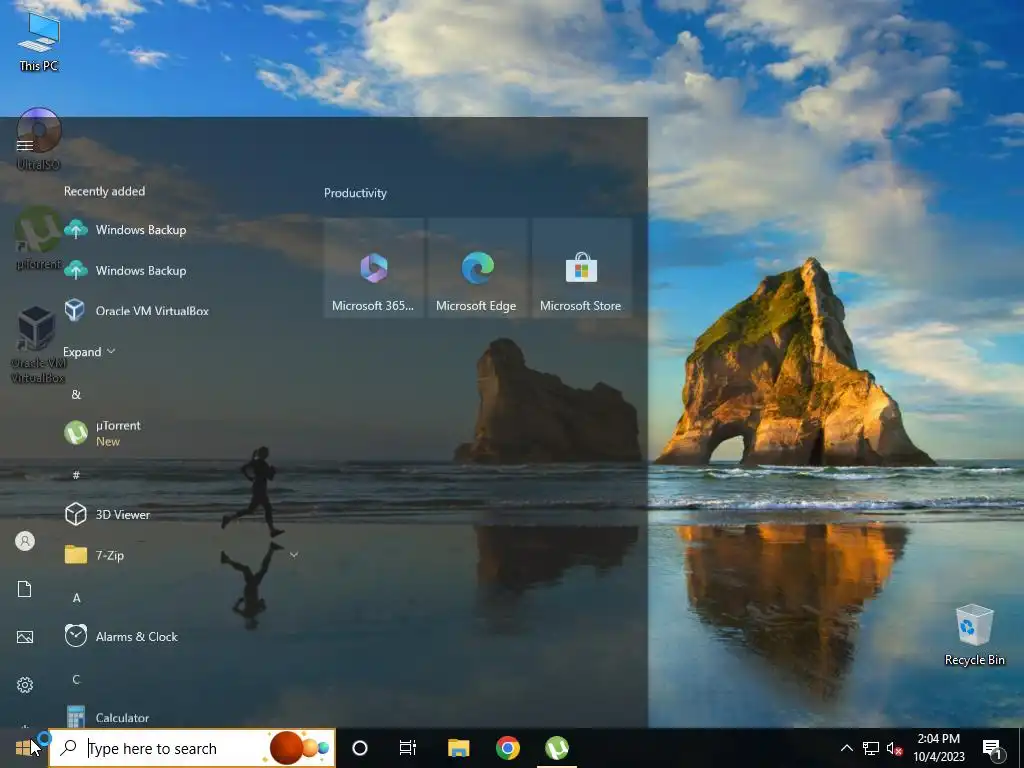The width and height of the screenshot is (1024, 768).
Task: Click the C section header
Action: (76, 679)
